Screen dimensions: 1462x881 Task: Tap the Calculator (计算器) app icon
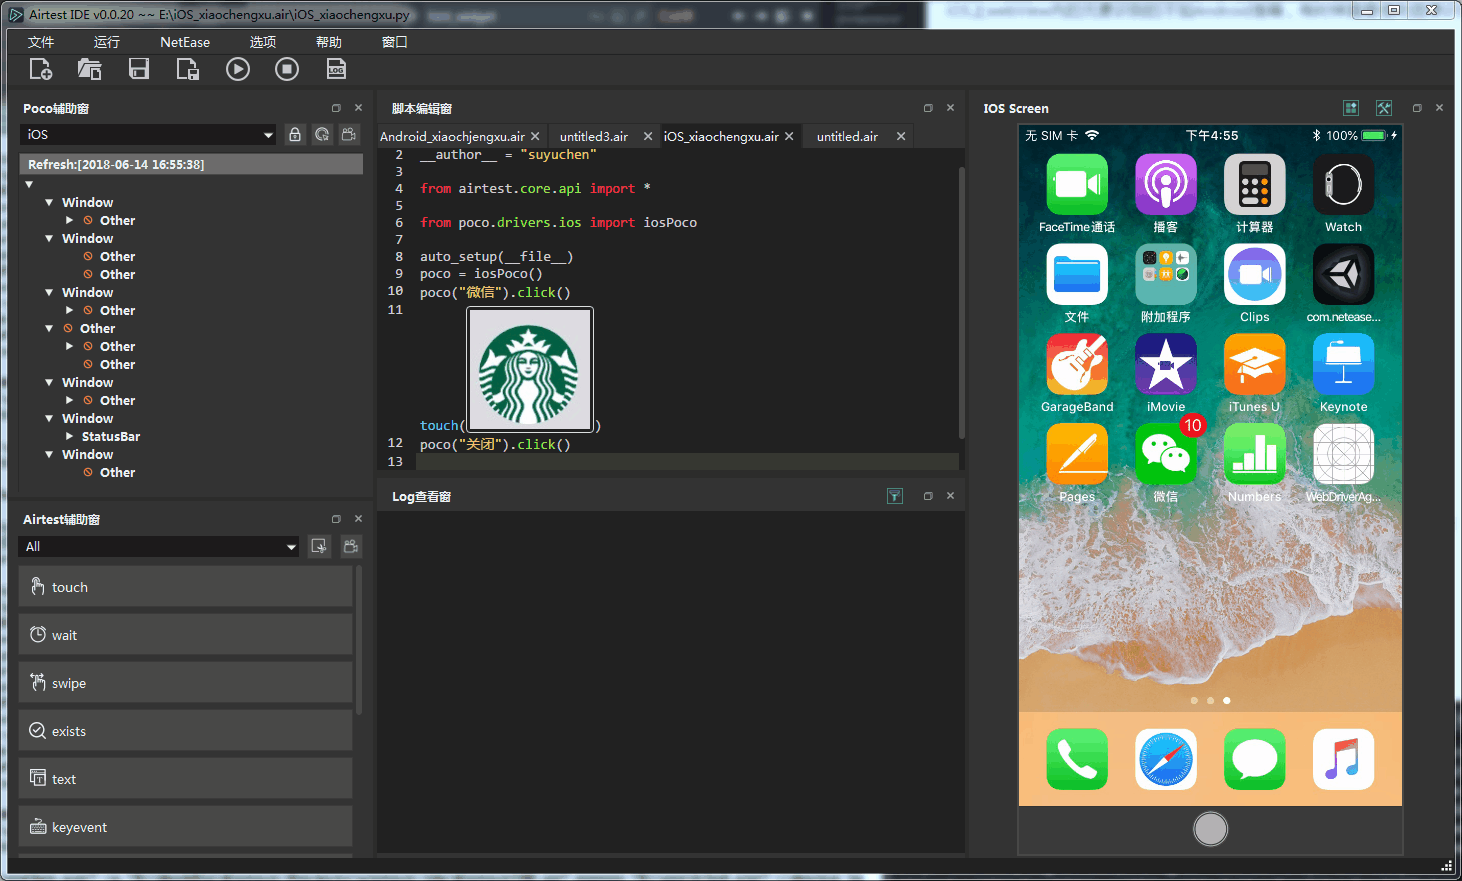pyautogui.click(x=1255, y=185)
